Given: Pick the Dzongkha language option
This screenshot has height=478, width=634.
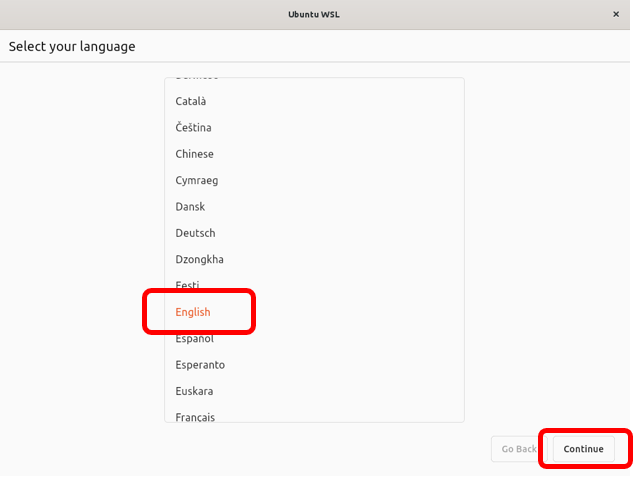Looking at the screenshot, I should pyautogui.click(x=314, y=259).
